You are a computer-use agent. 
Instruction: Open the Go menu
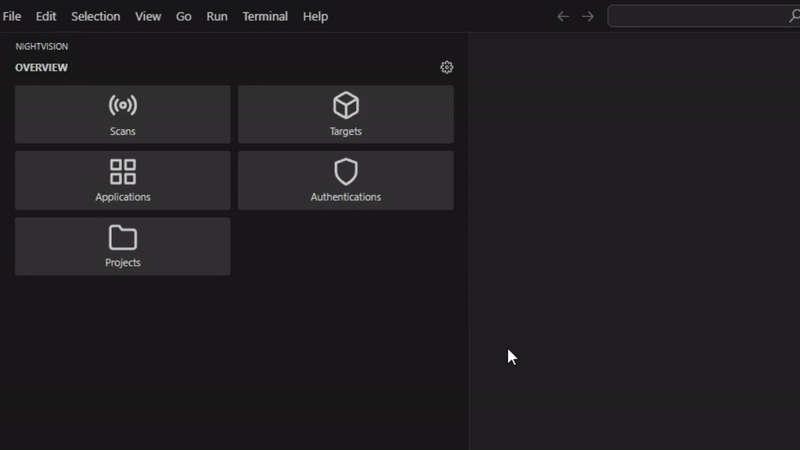[x=184, y=16]
